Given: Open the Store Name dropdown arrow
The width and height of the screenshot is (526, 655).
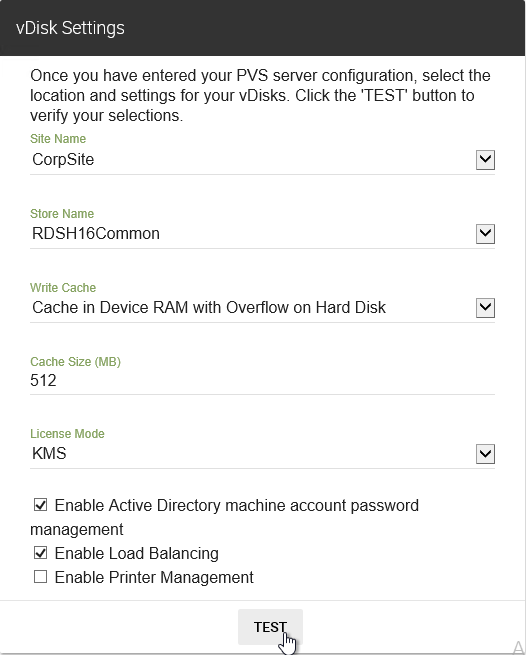Looking at the screenshot, I should (485, 234).
